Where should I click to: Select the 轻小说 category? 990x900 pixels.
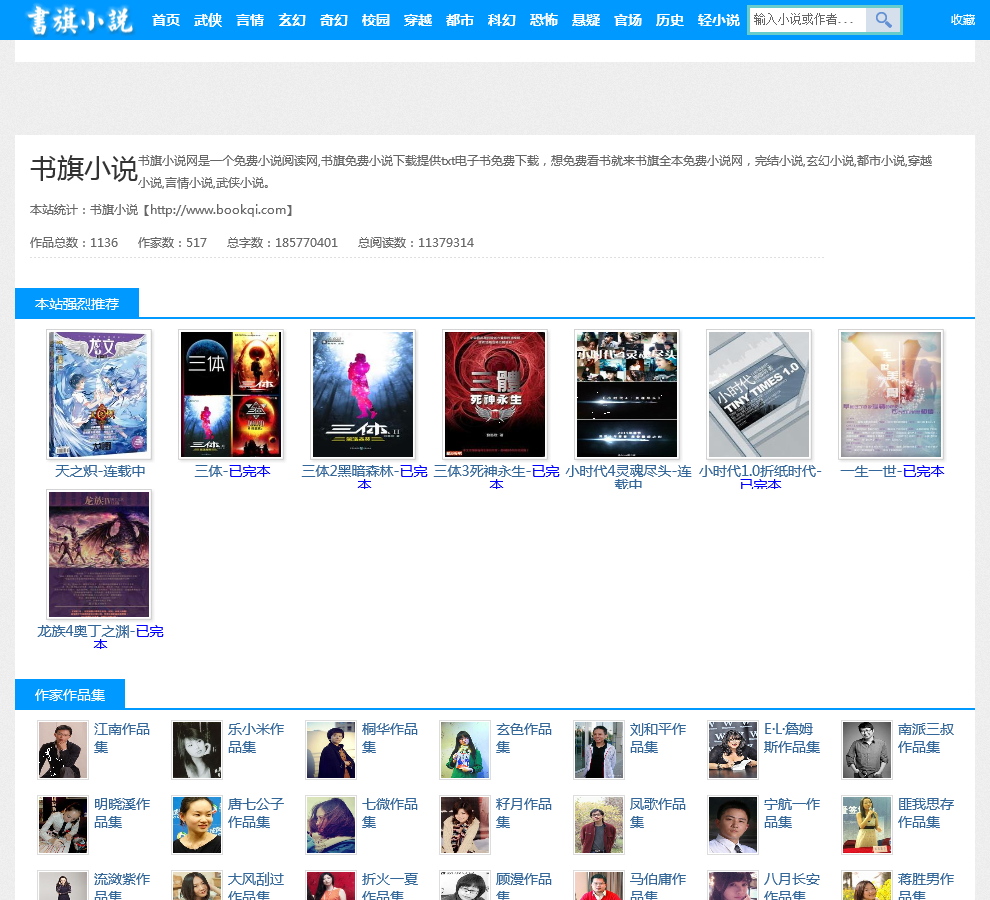click(x=719, y=20)
